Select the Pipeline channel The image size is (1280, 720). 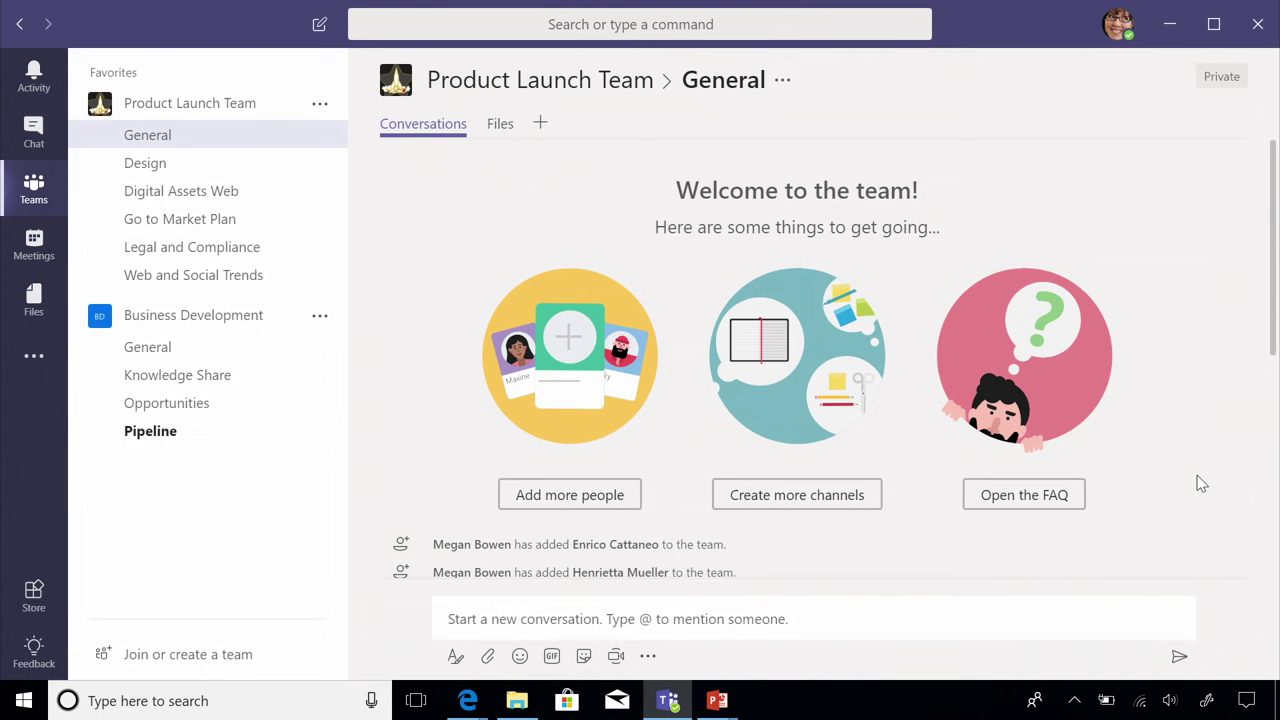pyautogui.click(x=150, y=431)
